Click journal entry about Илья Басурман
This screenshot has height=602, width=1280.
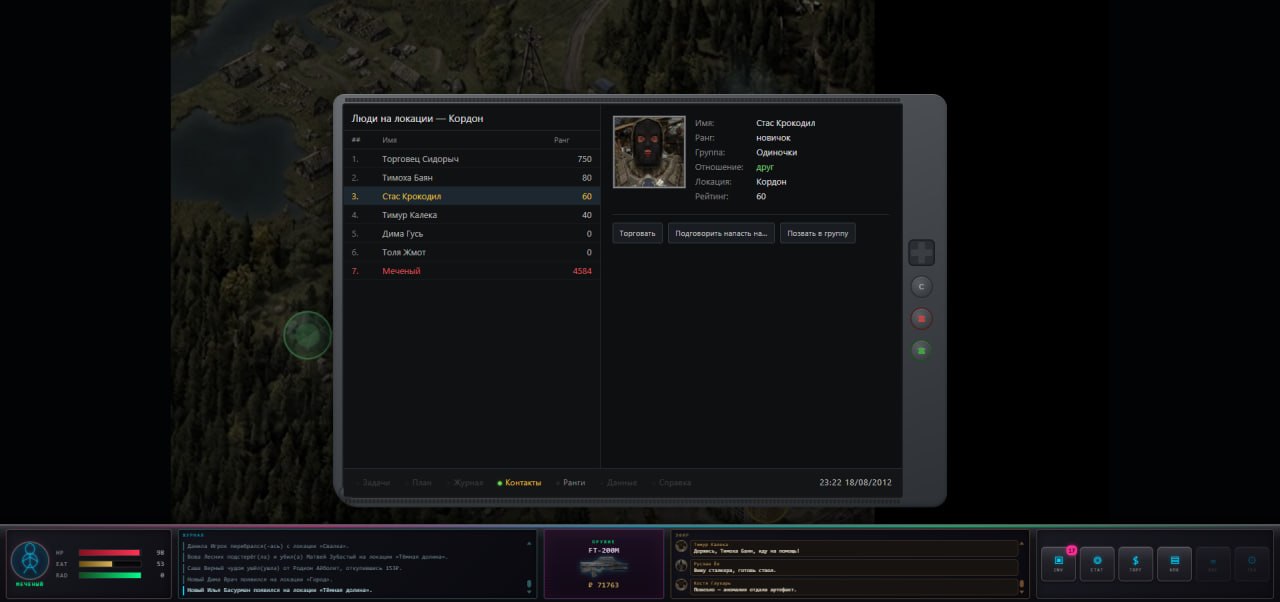click(x=279, y=590)
